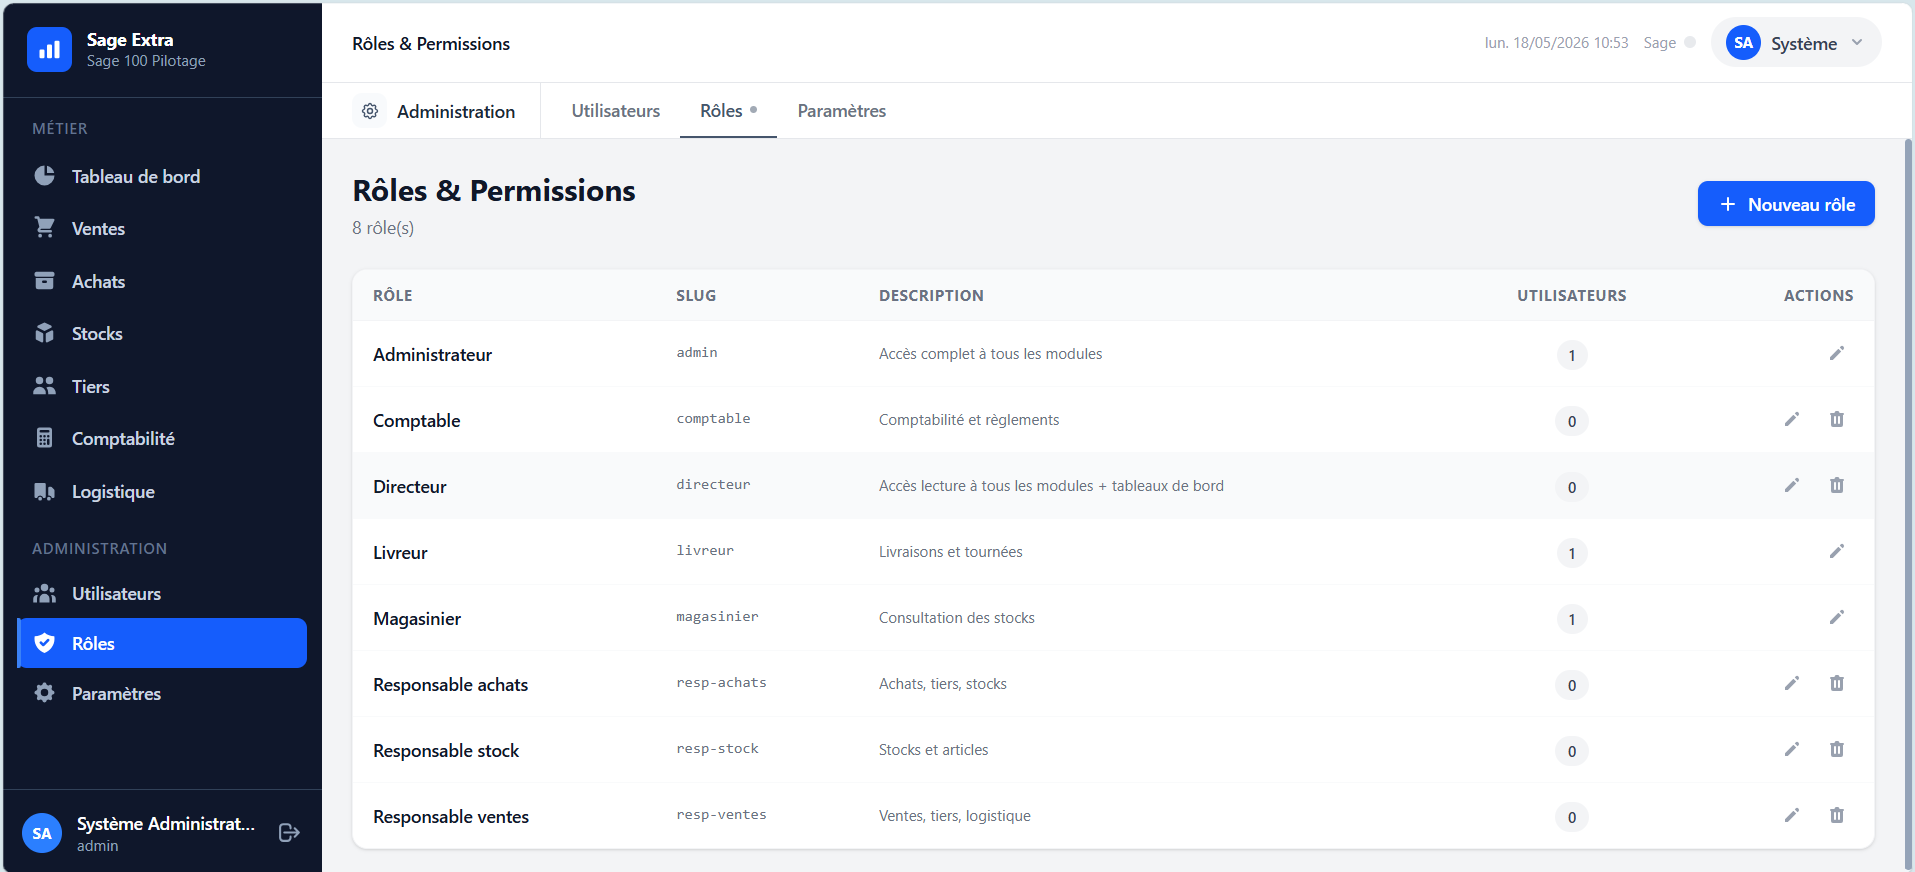This screenshot has width=1915, height=872.
Task: Select the Administrateur role name
Action: [x=432, y=355]
